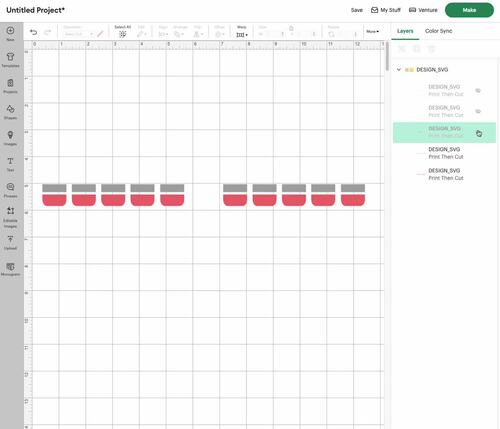Open the Arrange dropdown

pos(179,34)
